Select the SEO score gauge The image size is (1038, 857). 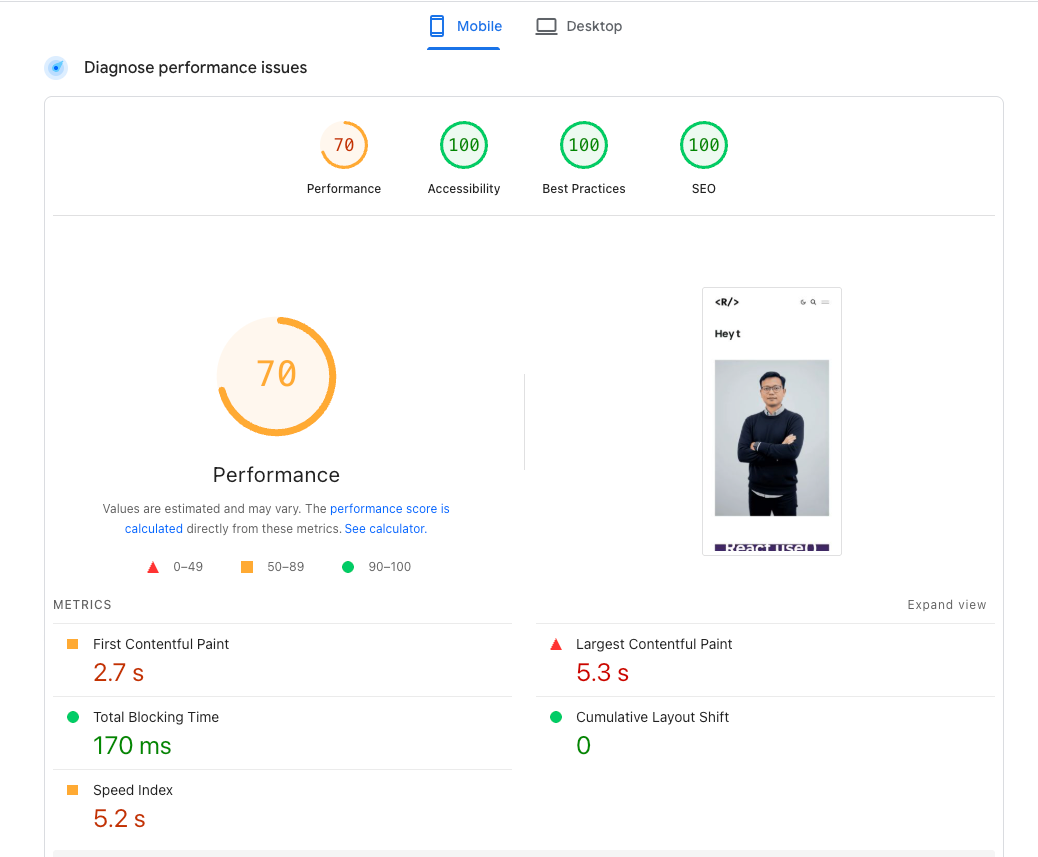[x=704, y=146]
